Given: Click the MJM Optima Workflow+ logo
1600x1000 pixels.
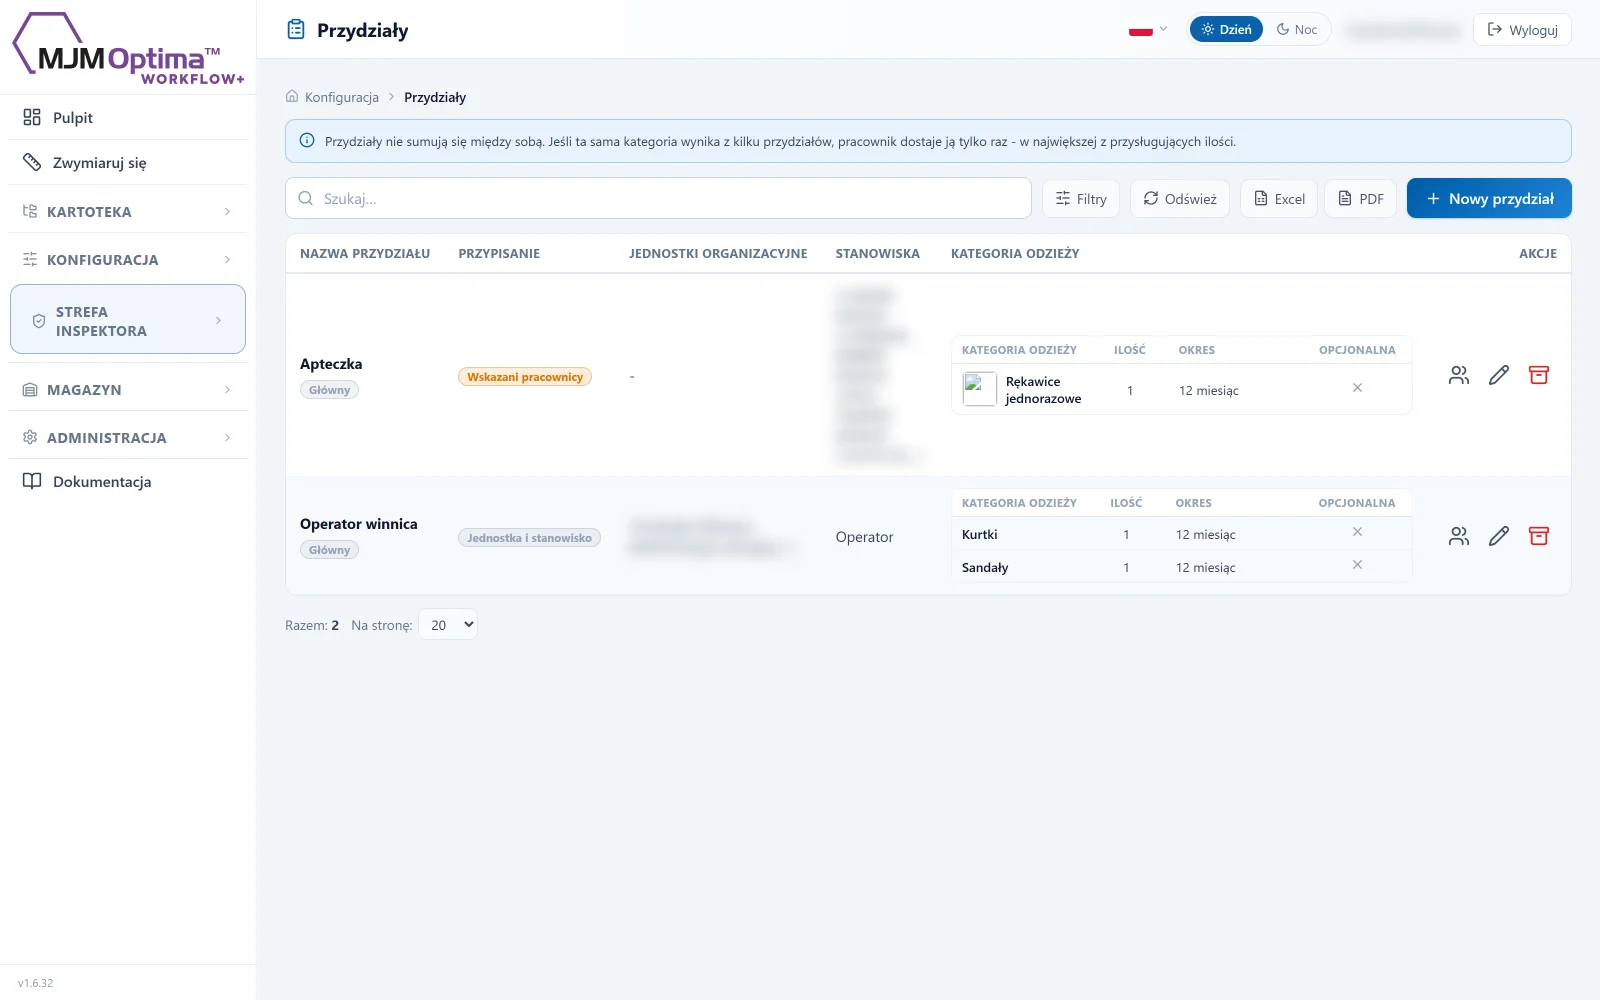Looking at the screenshot, I should [128, 50].
